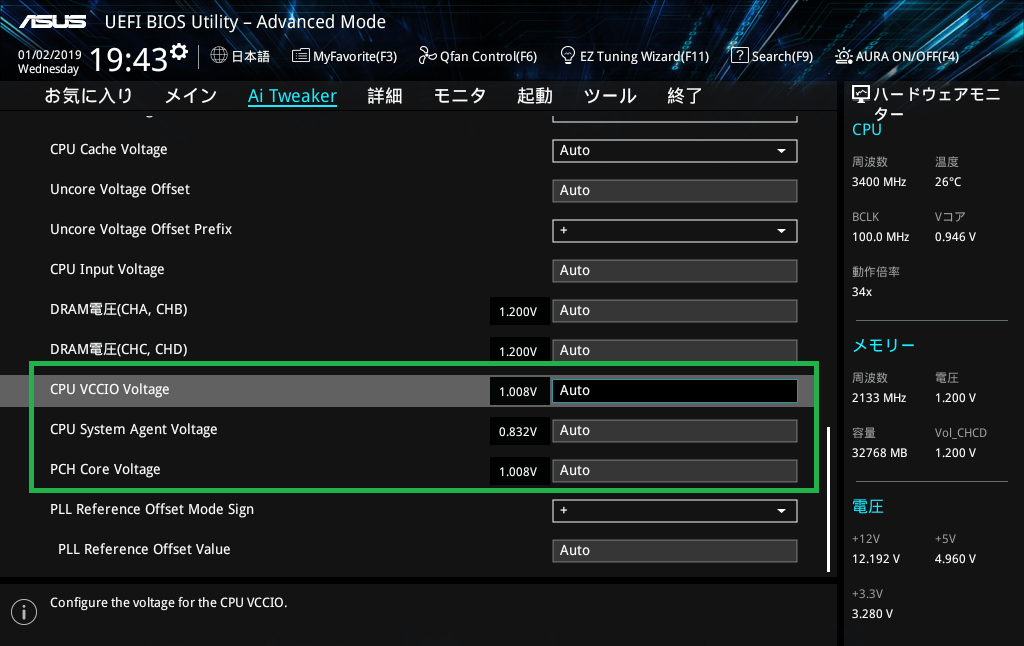The width and height of the screenshot is (1024, 646).
Task: Start EZ Tuning Wizard(F11)
Action: click(635, 56)
